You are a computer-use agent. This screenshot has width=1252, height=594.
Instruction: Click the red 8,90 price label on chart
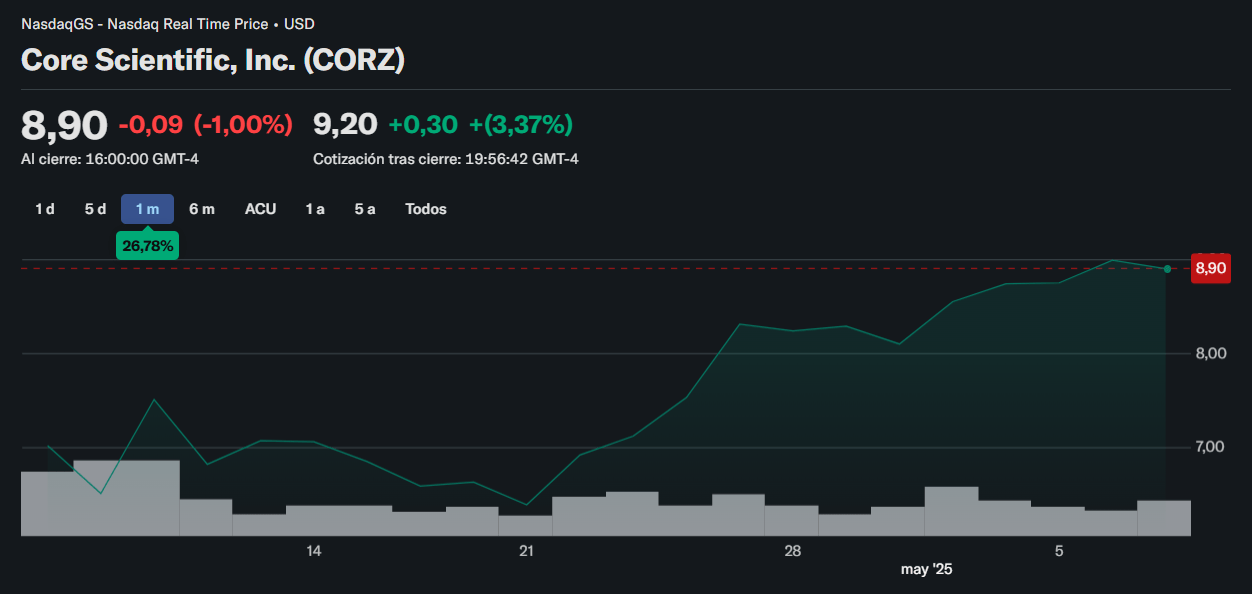coord(1210,268)
